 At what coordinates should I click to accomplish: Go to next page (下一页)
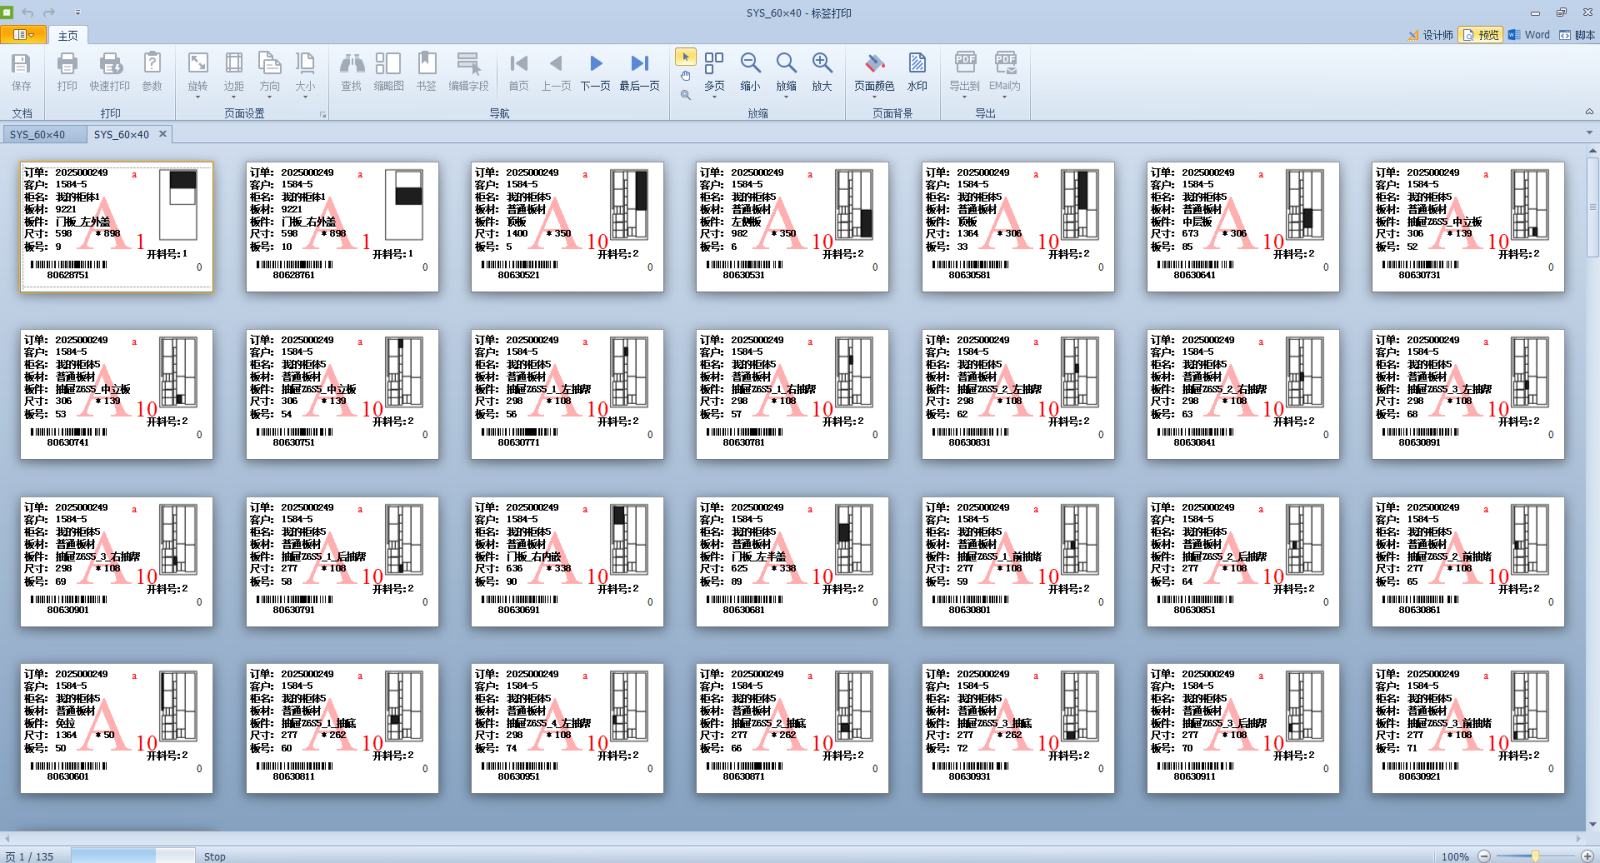point(595,71)
